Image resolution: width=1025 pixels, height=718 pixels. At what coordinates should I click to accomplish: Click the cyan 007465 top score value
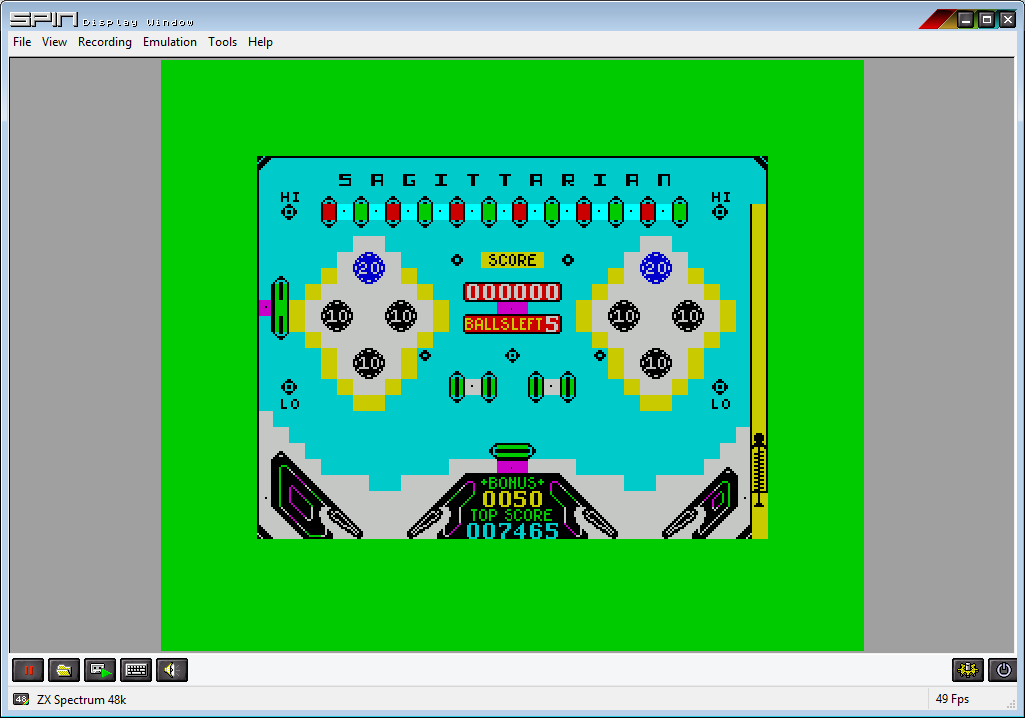click(x=512, y=531)
